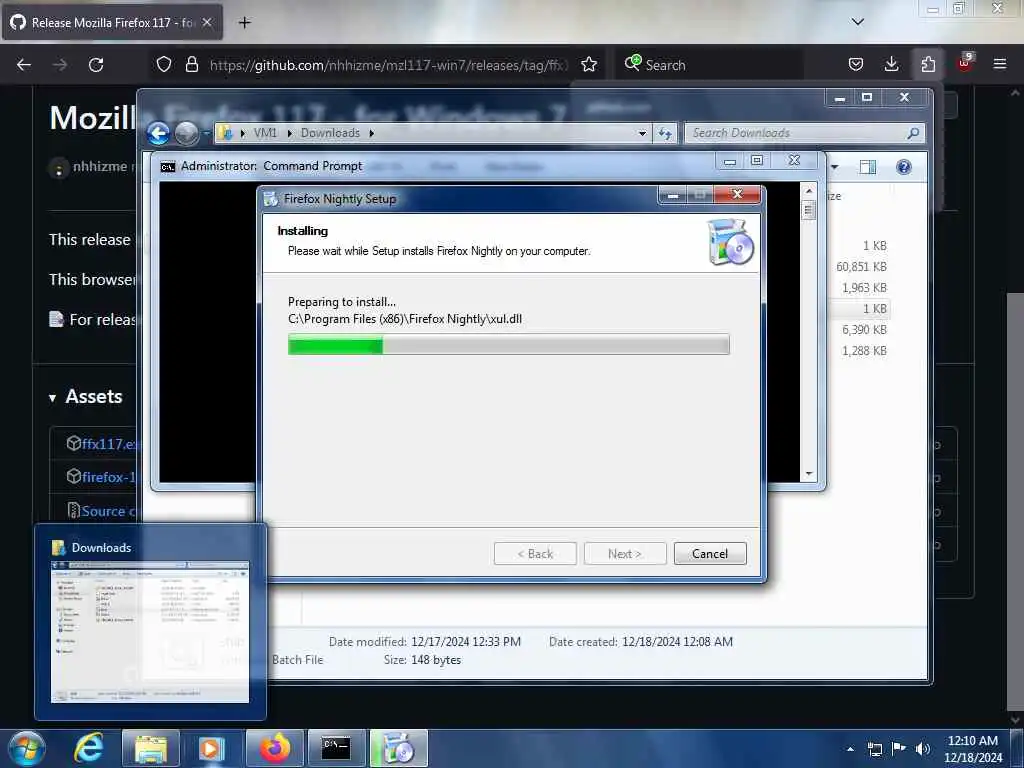Select Downloads in Explorer breadcrumb

(330, 133)
